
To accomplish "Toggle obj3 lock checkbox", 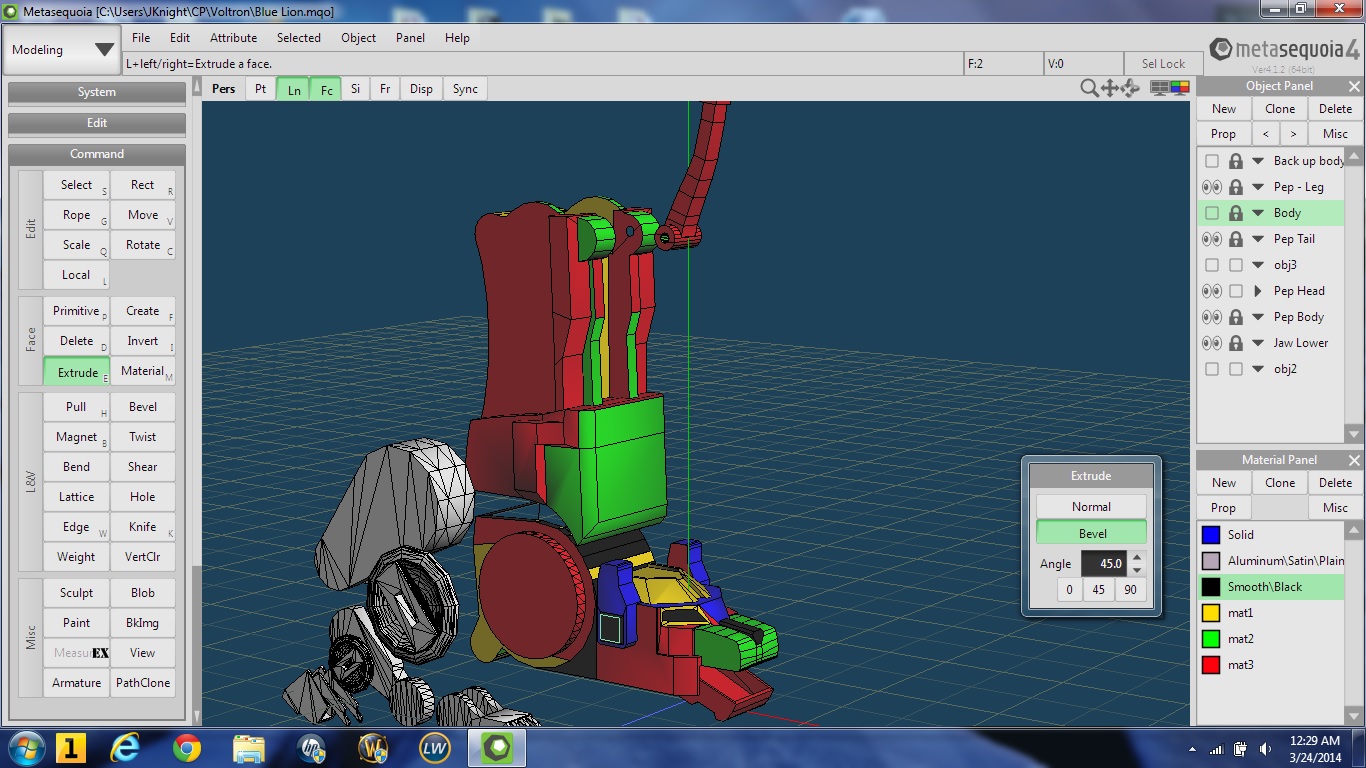I will (1236, 265).
